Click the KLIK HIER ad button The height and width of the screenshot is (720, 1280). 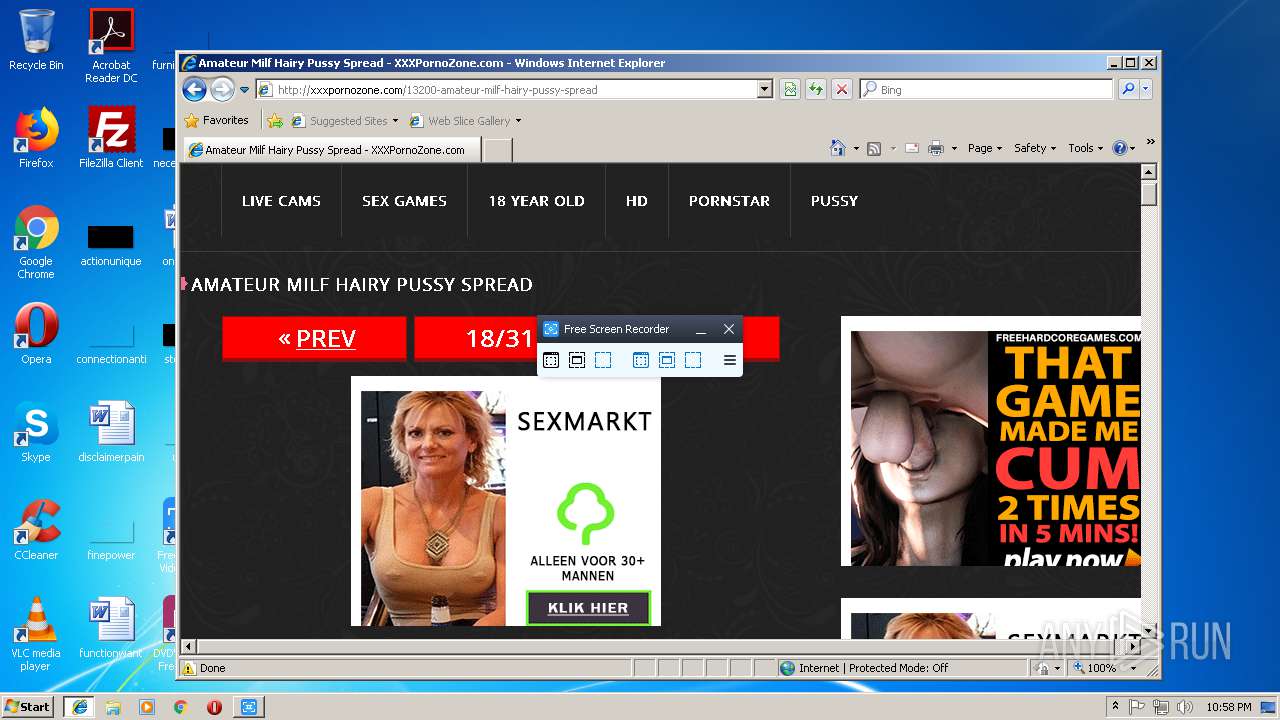coord(588,608)
